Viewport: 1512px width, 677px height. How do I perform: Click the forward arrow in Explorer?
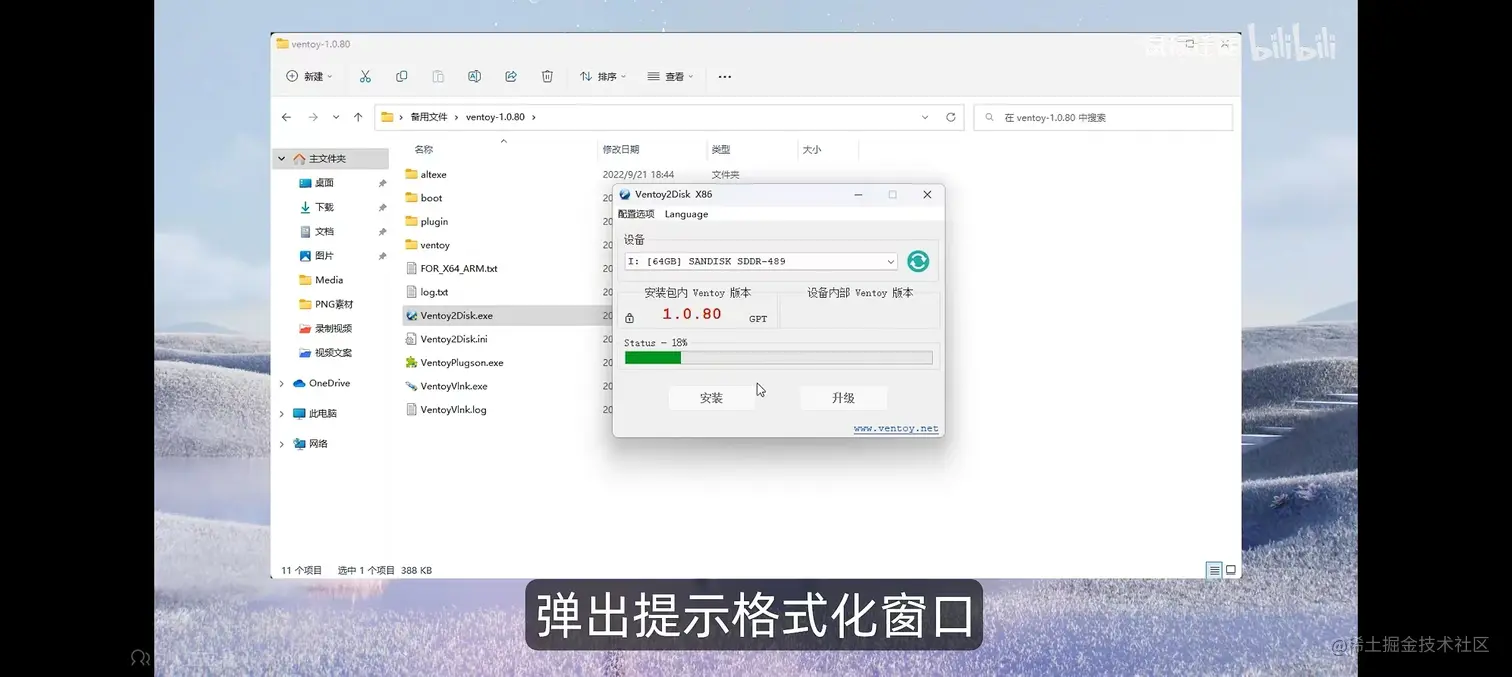[x=313, y=117]
